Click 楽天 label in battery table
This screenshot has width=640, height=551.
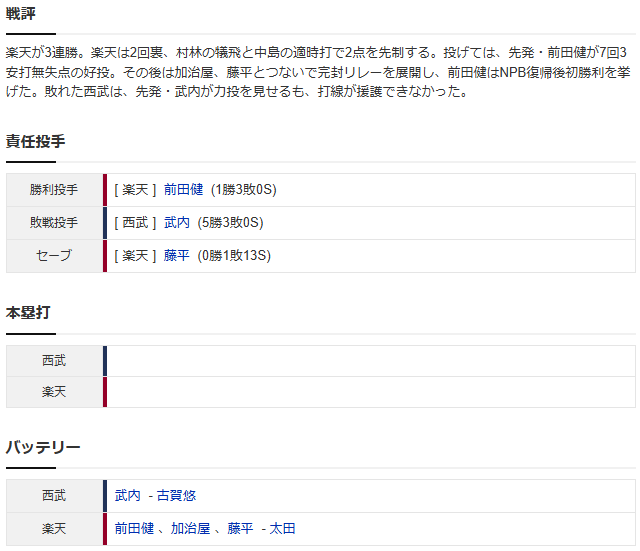[x=54, y=529]
